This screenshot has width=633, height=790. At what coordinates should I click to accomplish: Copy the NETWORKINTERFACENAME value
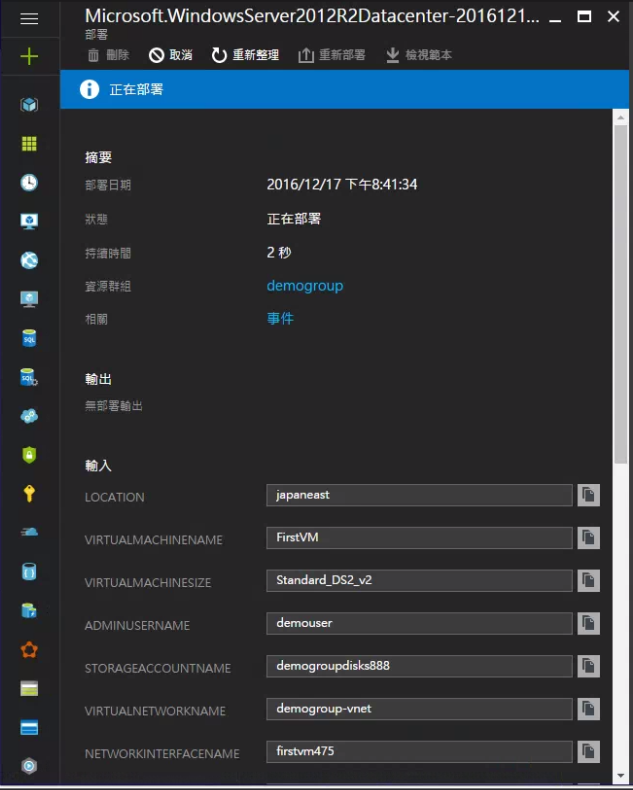(x=588, y=752)
